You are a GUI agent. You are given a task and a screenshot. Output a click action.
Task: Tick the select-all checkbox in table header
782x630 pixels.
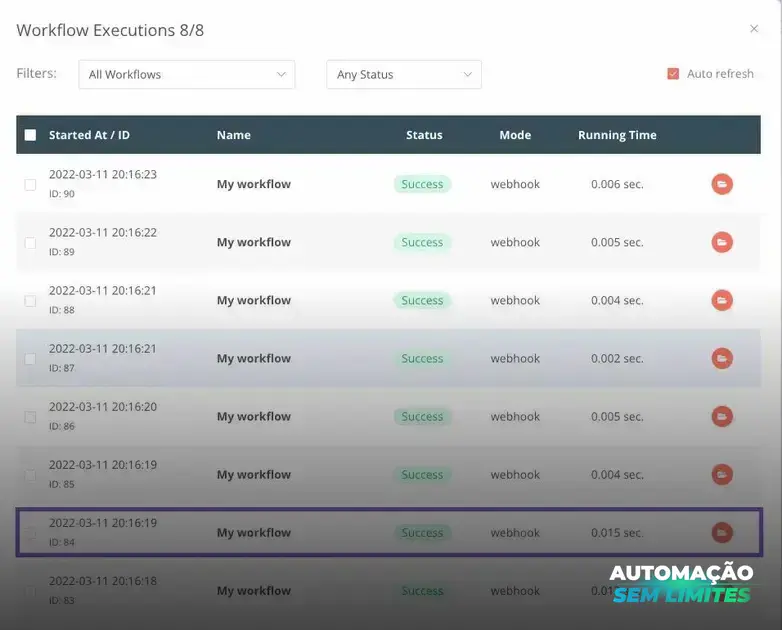pos(30,135)
